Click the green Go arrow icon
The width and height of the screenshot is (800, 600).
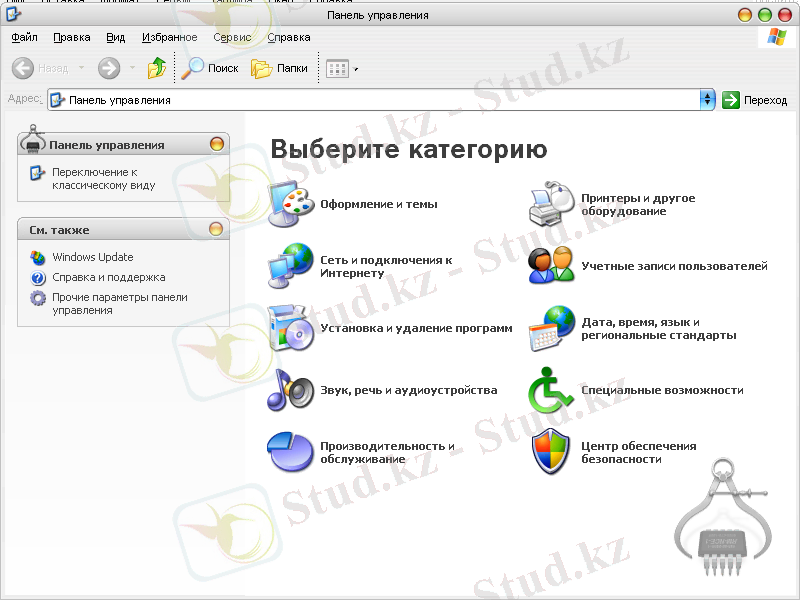[x=731, y=100]
